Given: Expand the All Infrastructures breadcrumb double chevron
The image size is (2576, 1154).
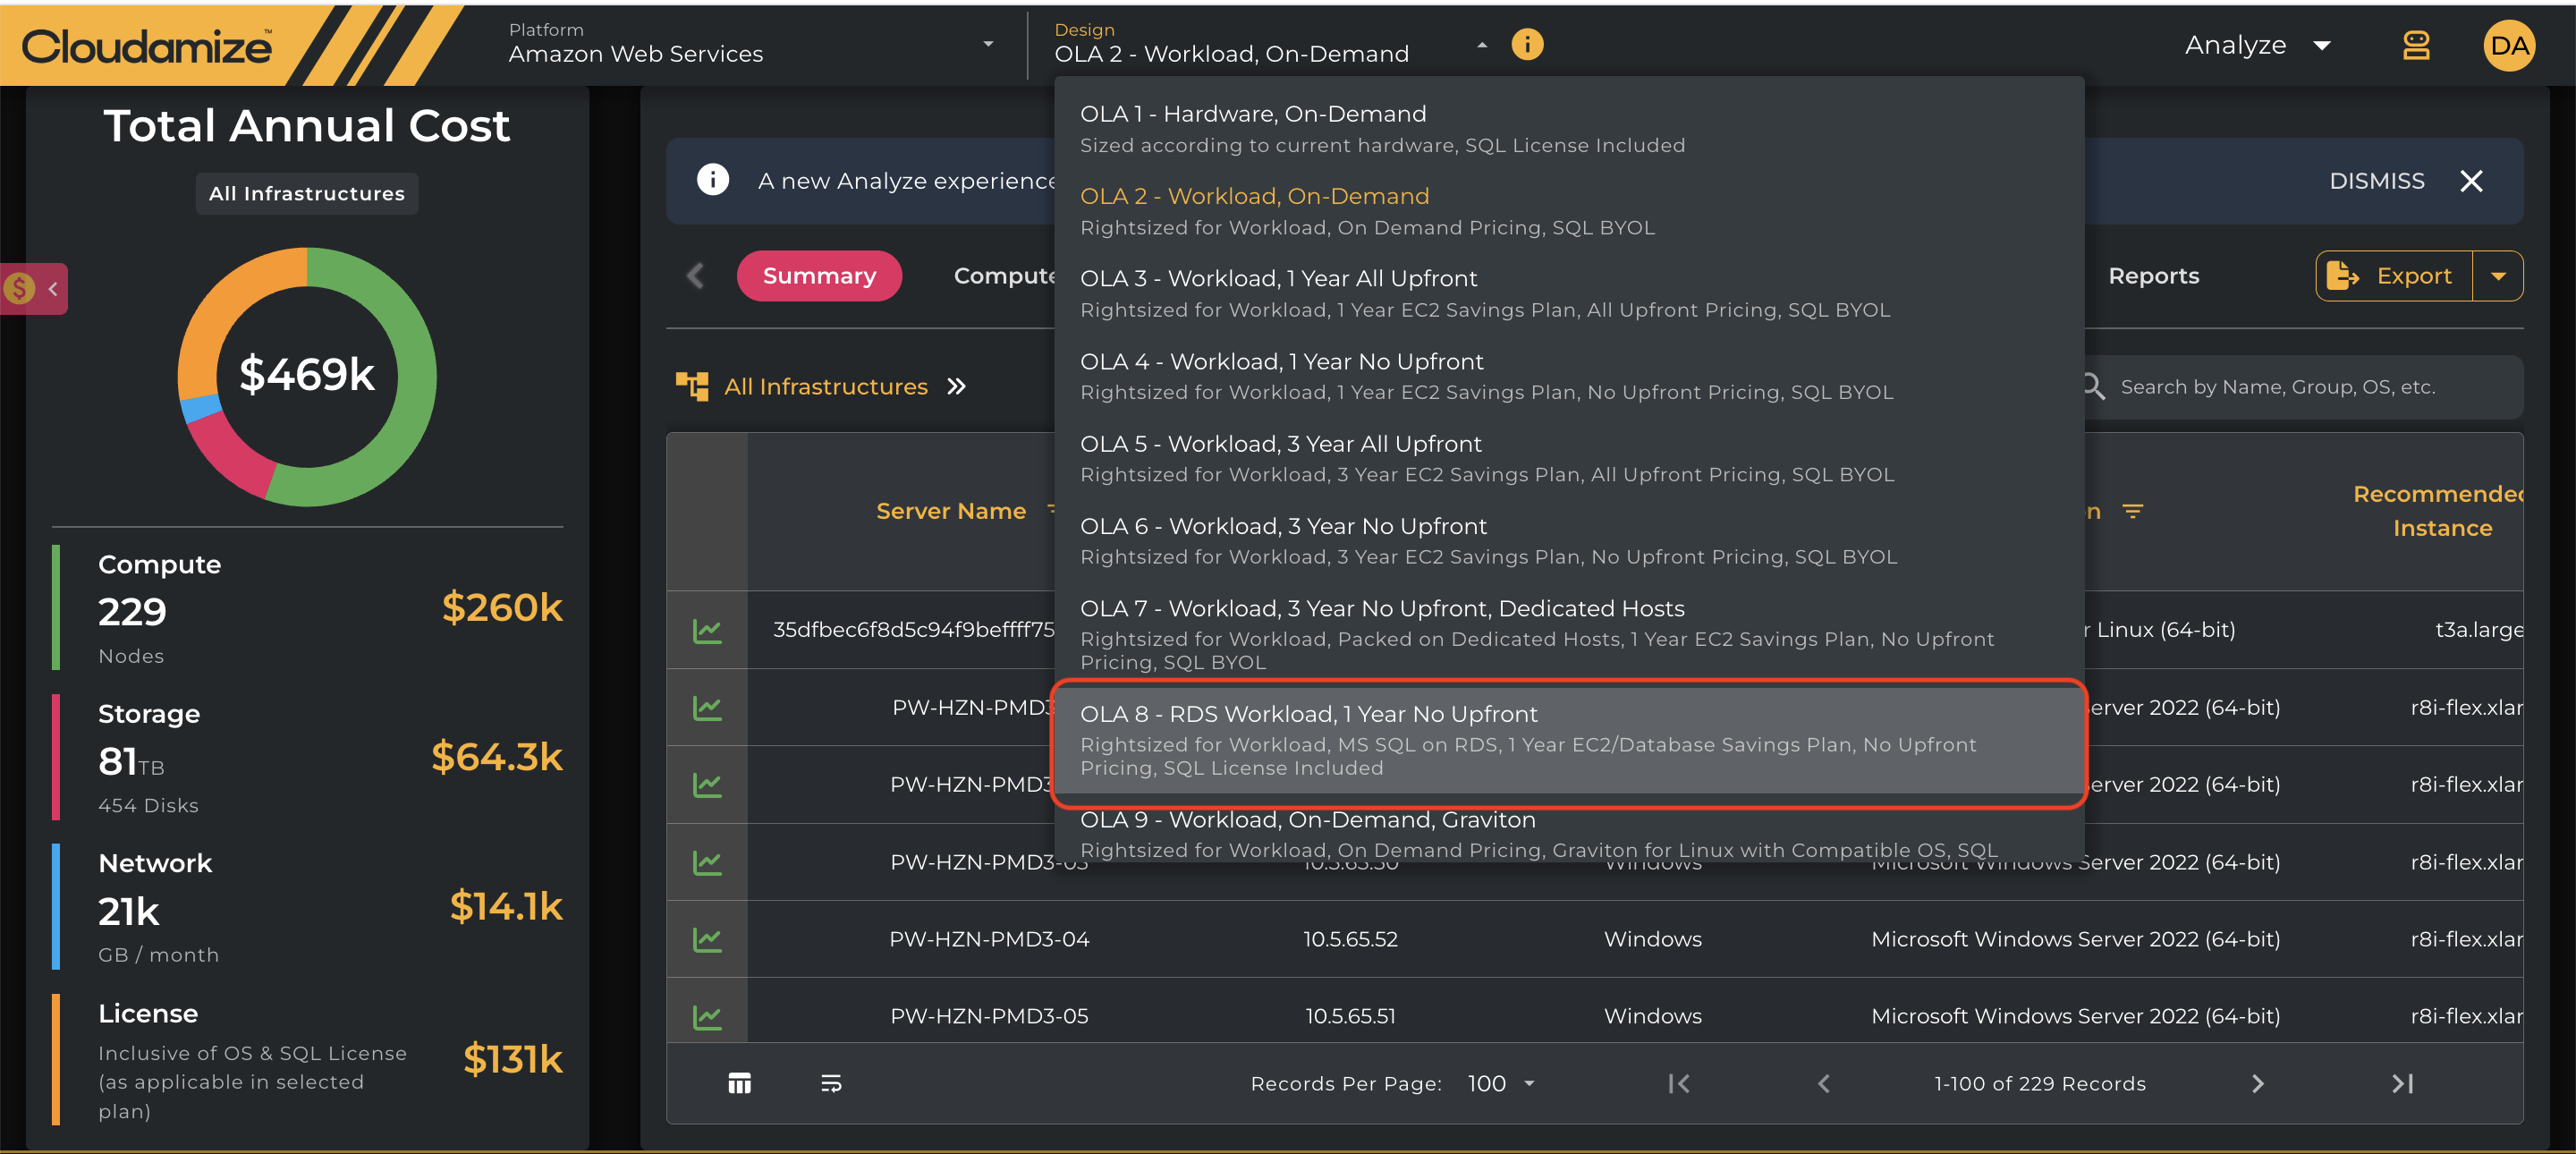Looking at the screenshot, I should 957,386.
